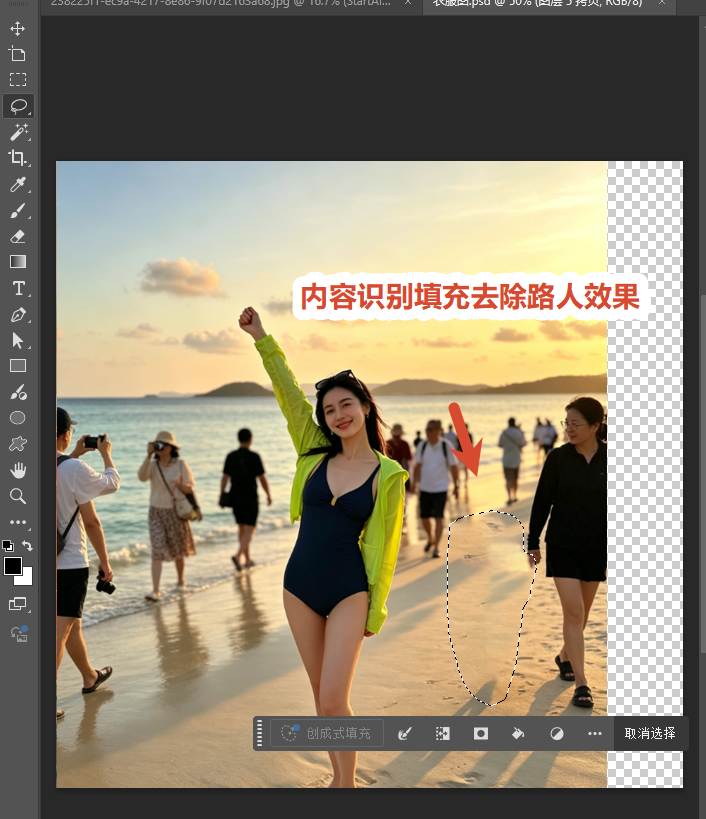
Task: Select the Artboard tool
Action: (18, 54)
